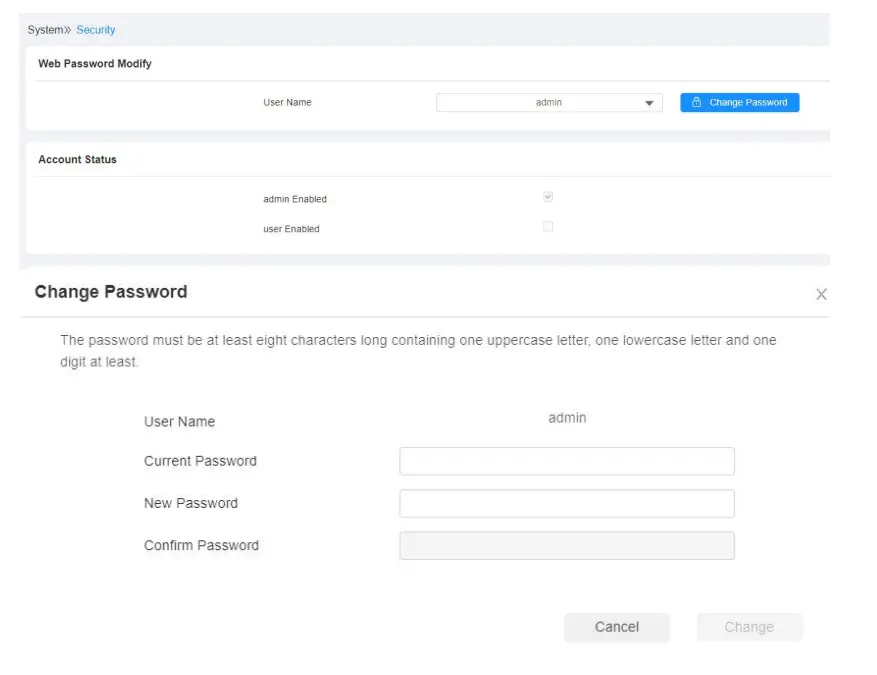The image size is (877, 675).
Task: Click the lock icon on Change Password button
Action: [696, 102]
